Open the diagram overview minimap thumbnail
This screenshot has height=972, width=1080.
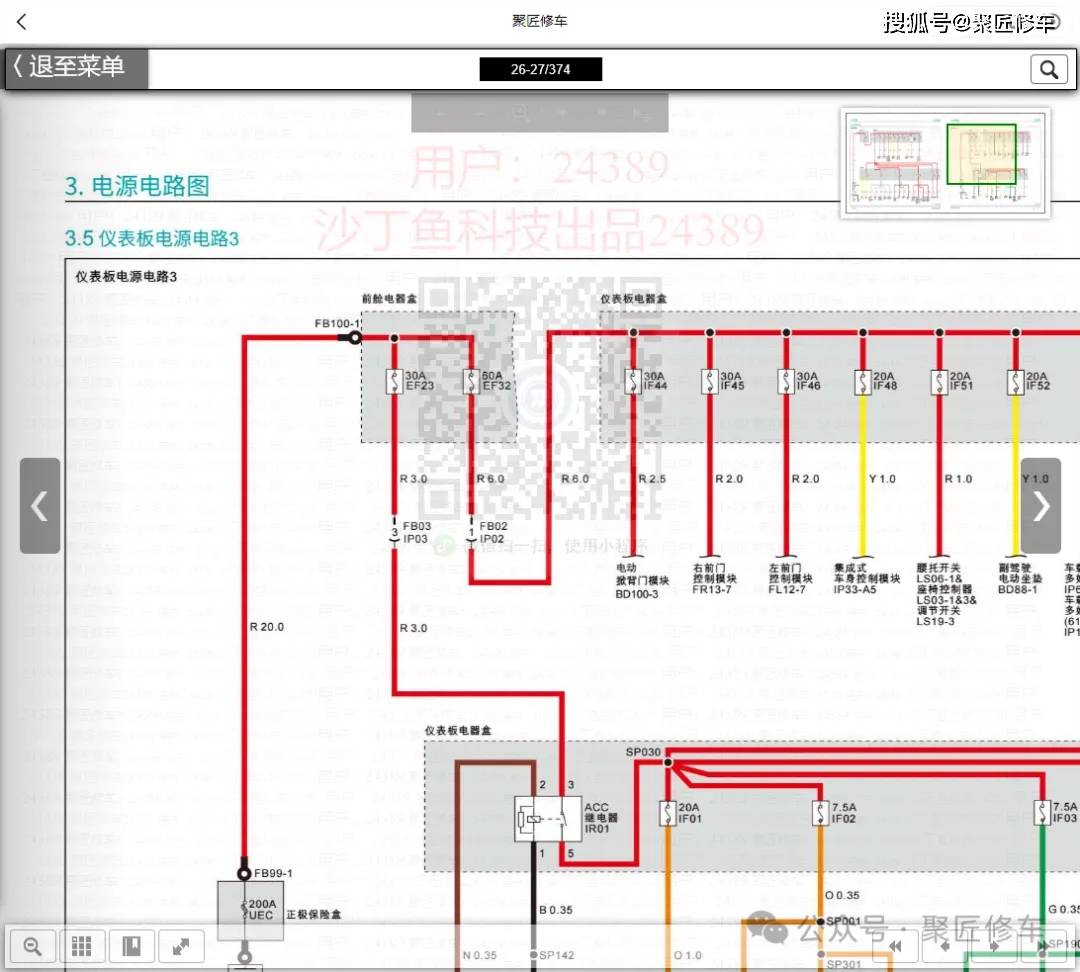(x=945, y=163)
